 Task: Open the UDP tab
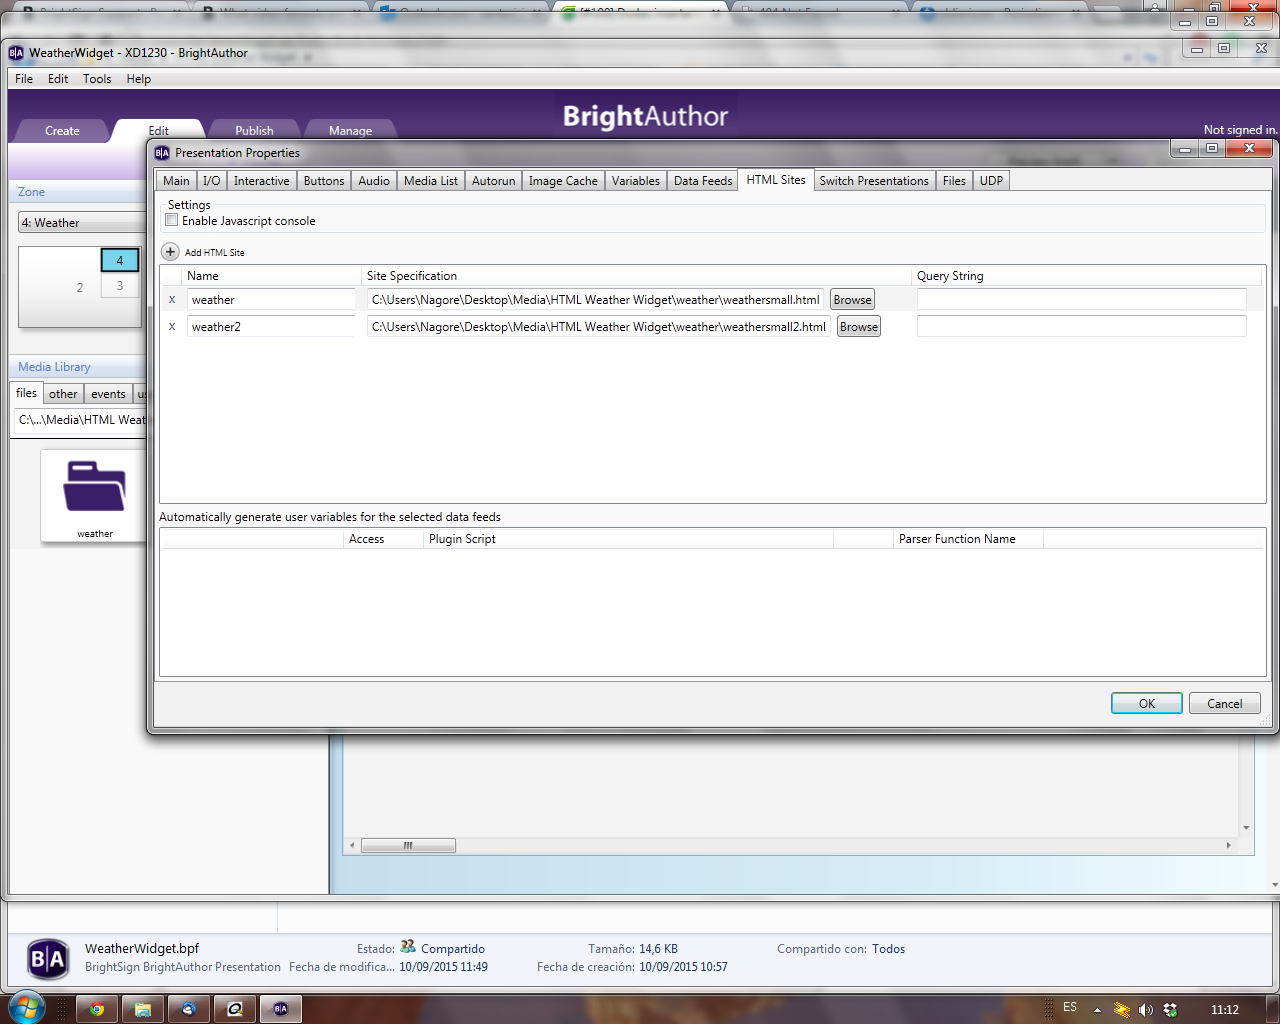coord(991,181)
